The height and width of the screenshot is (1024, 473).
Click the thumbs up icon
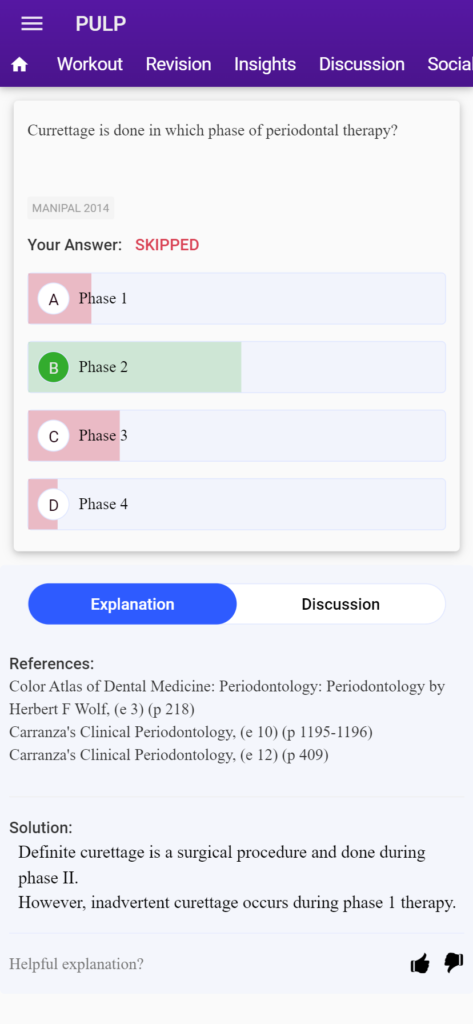coord(420,963)
